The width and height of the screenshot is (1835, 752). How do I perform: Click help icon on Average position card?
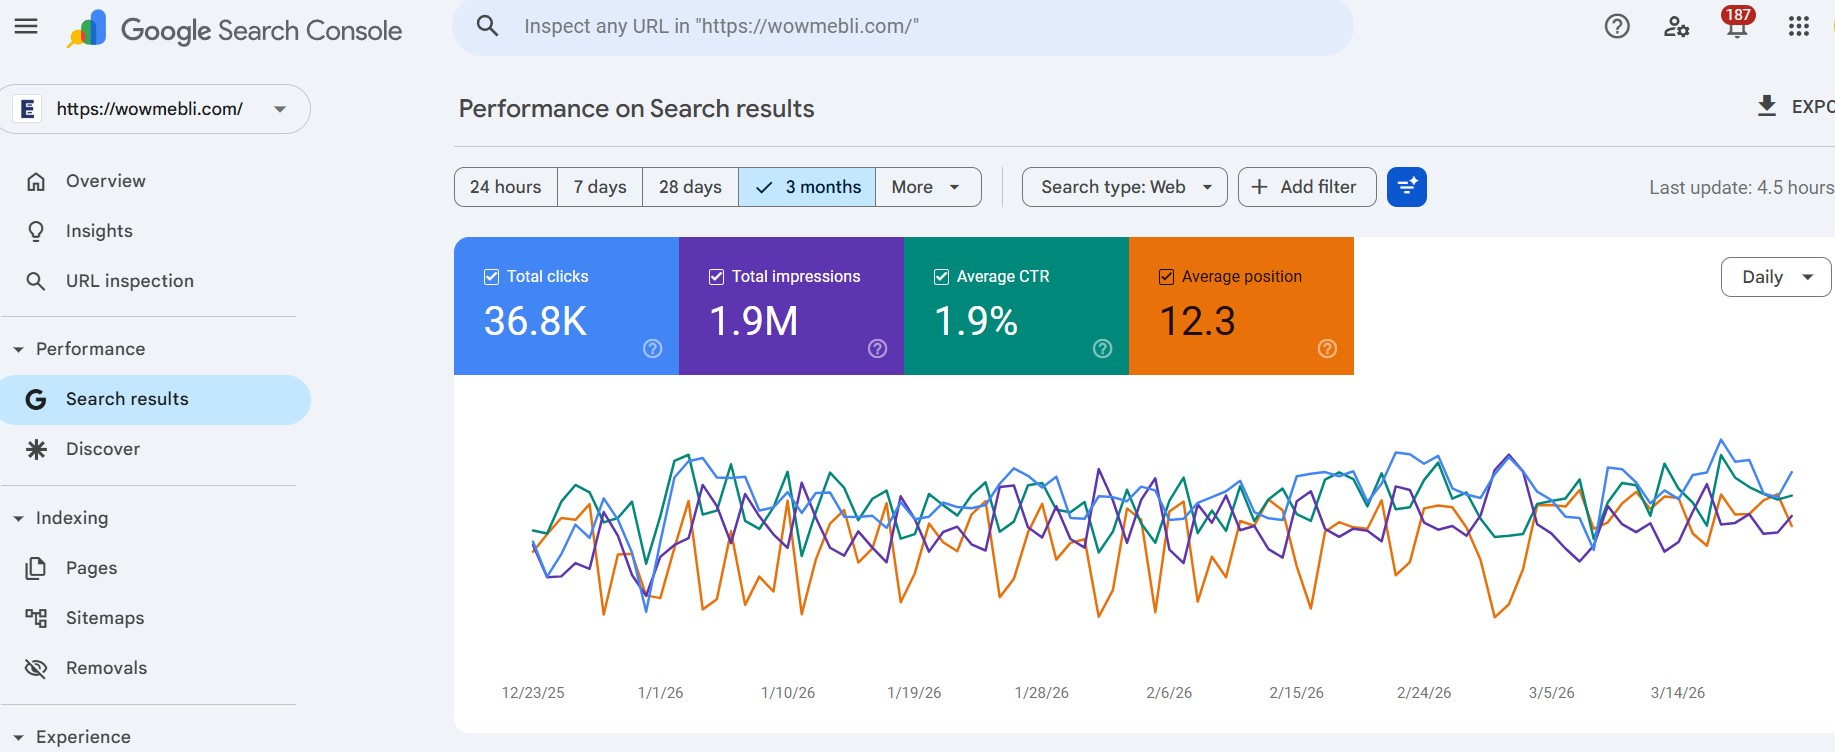point(1327,348)
